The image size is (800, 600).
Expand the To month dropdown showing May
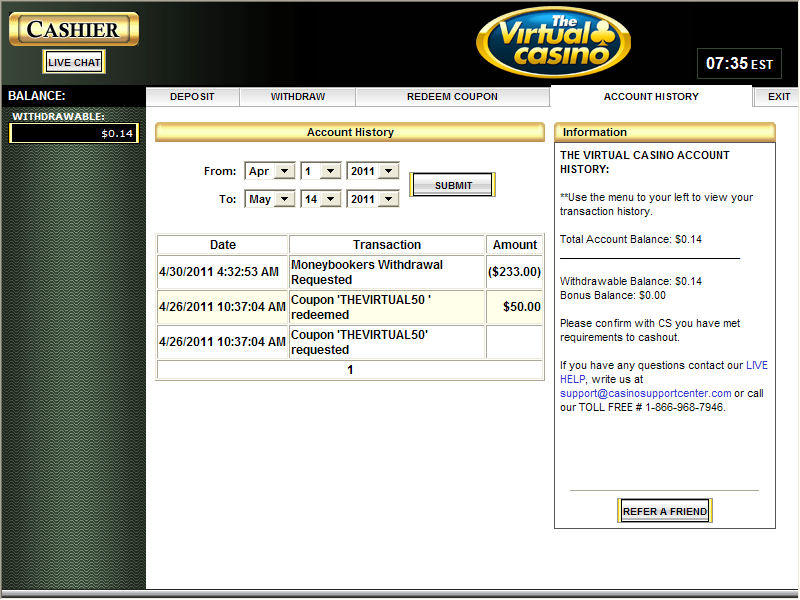[270, 199]
